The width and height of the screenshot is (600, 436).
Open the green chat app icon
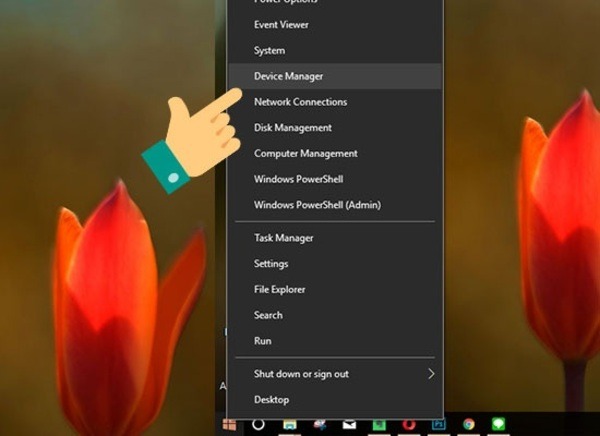click(x=498, y=424)
